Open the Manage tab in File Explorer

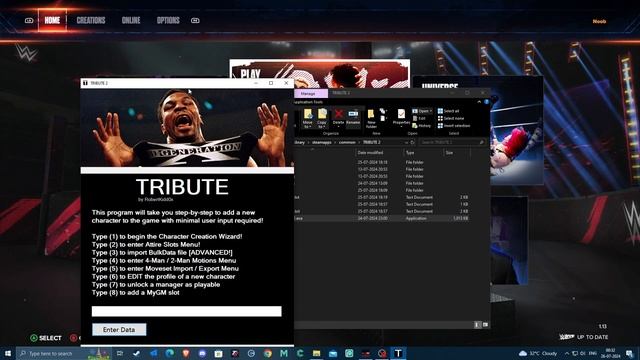tap(308, 93)
